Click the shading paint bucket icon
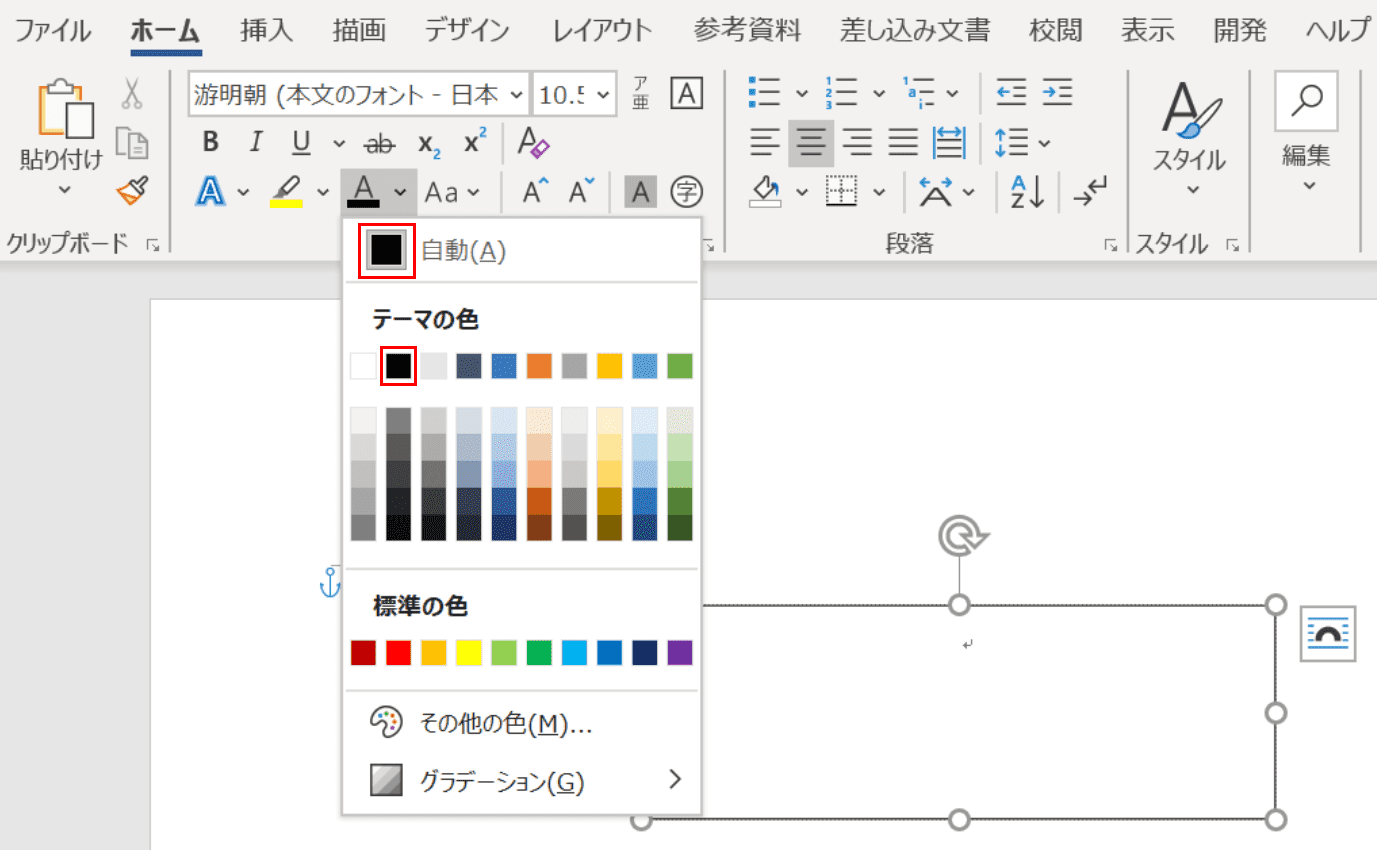Viewport: 1377px width, 850px height. (x=766, y=191)
